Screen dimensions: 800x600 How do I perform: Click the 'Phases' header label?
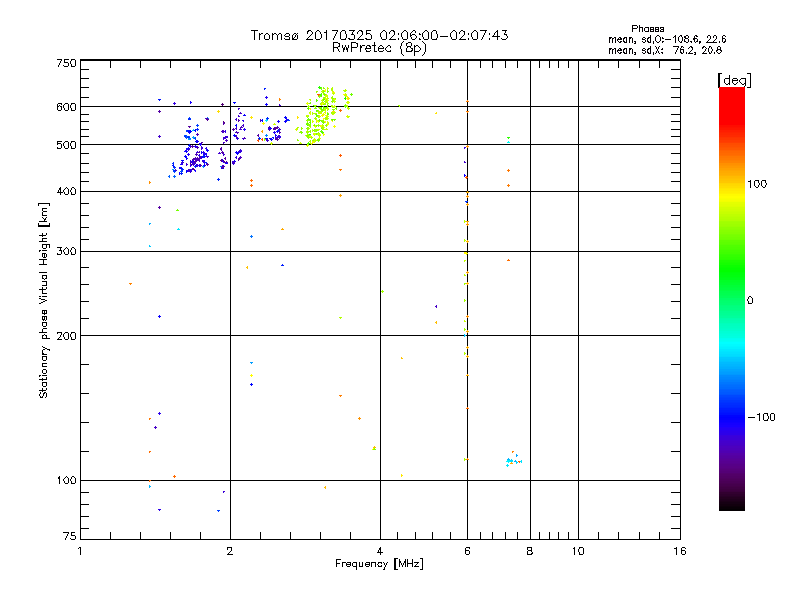tap(647, 29)
